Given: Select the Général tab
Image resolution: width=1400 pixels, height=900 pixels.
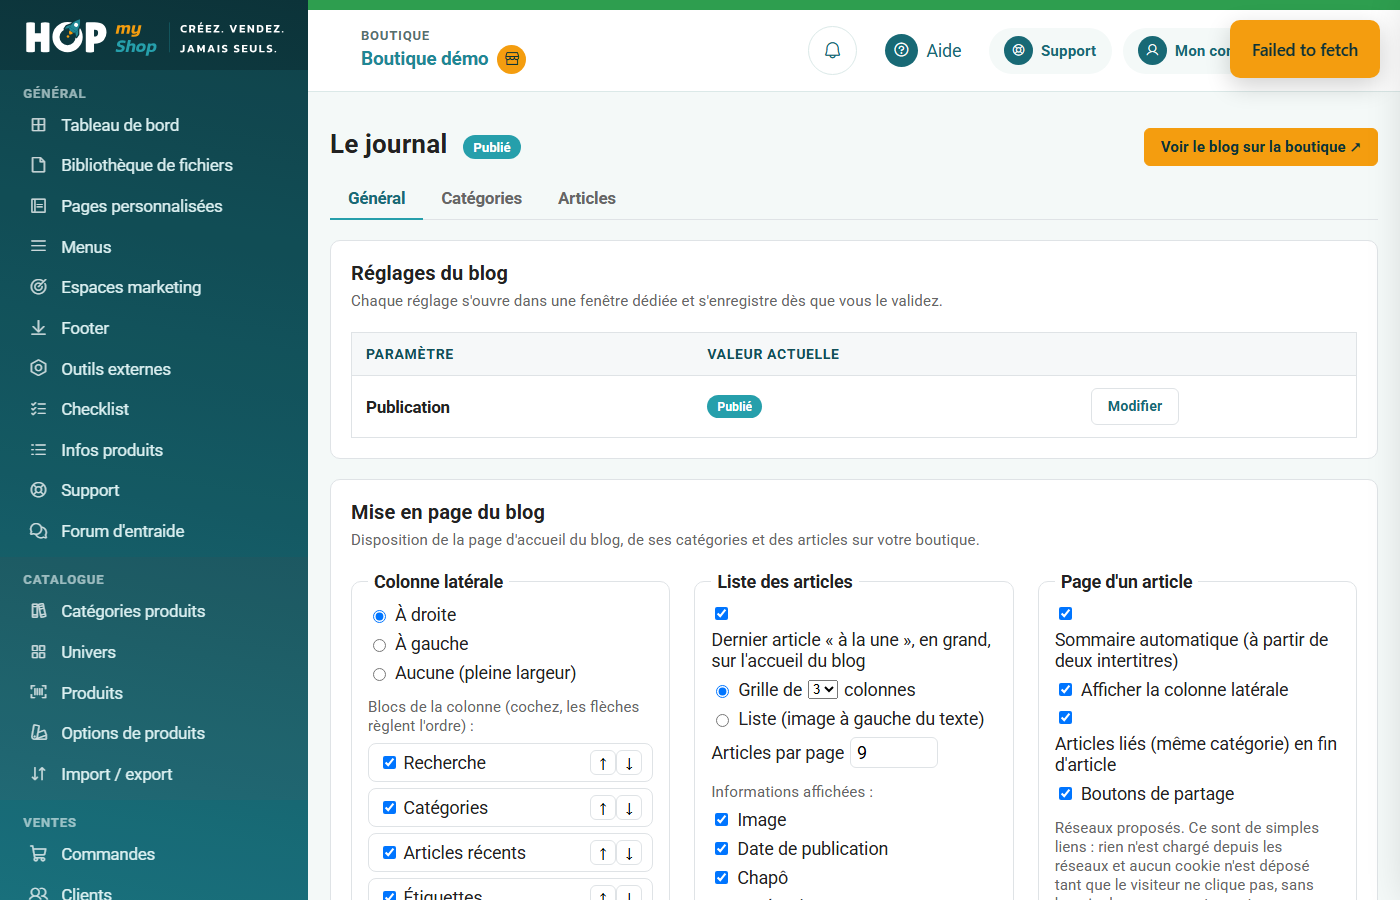Looking at the screenshot, I should 377,198.
